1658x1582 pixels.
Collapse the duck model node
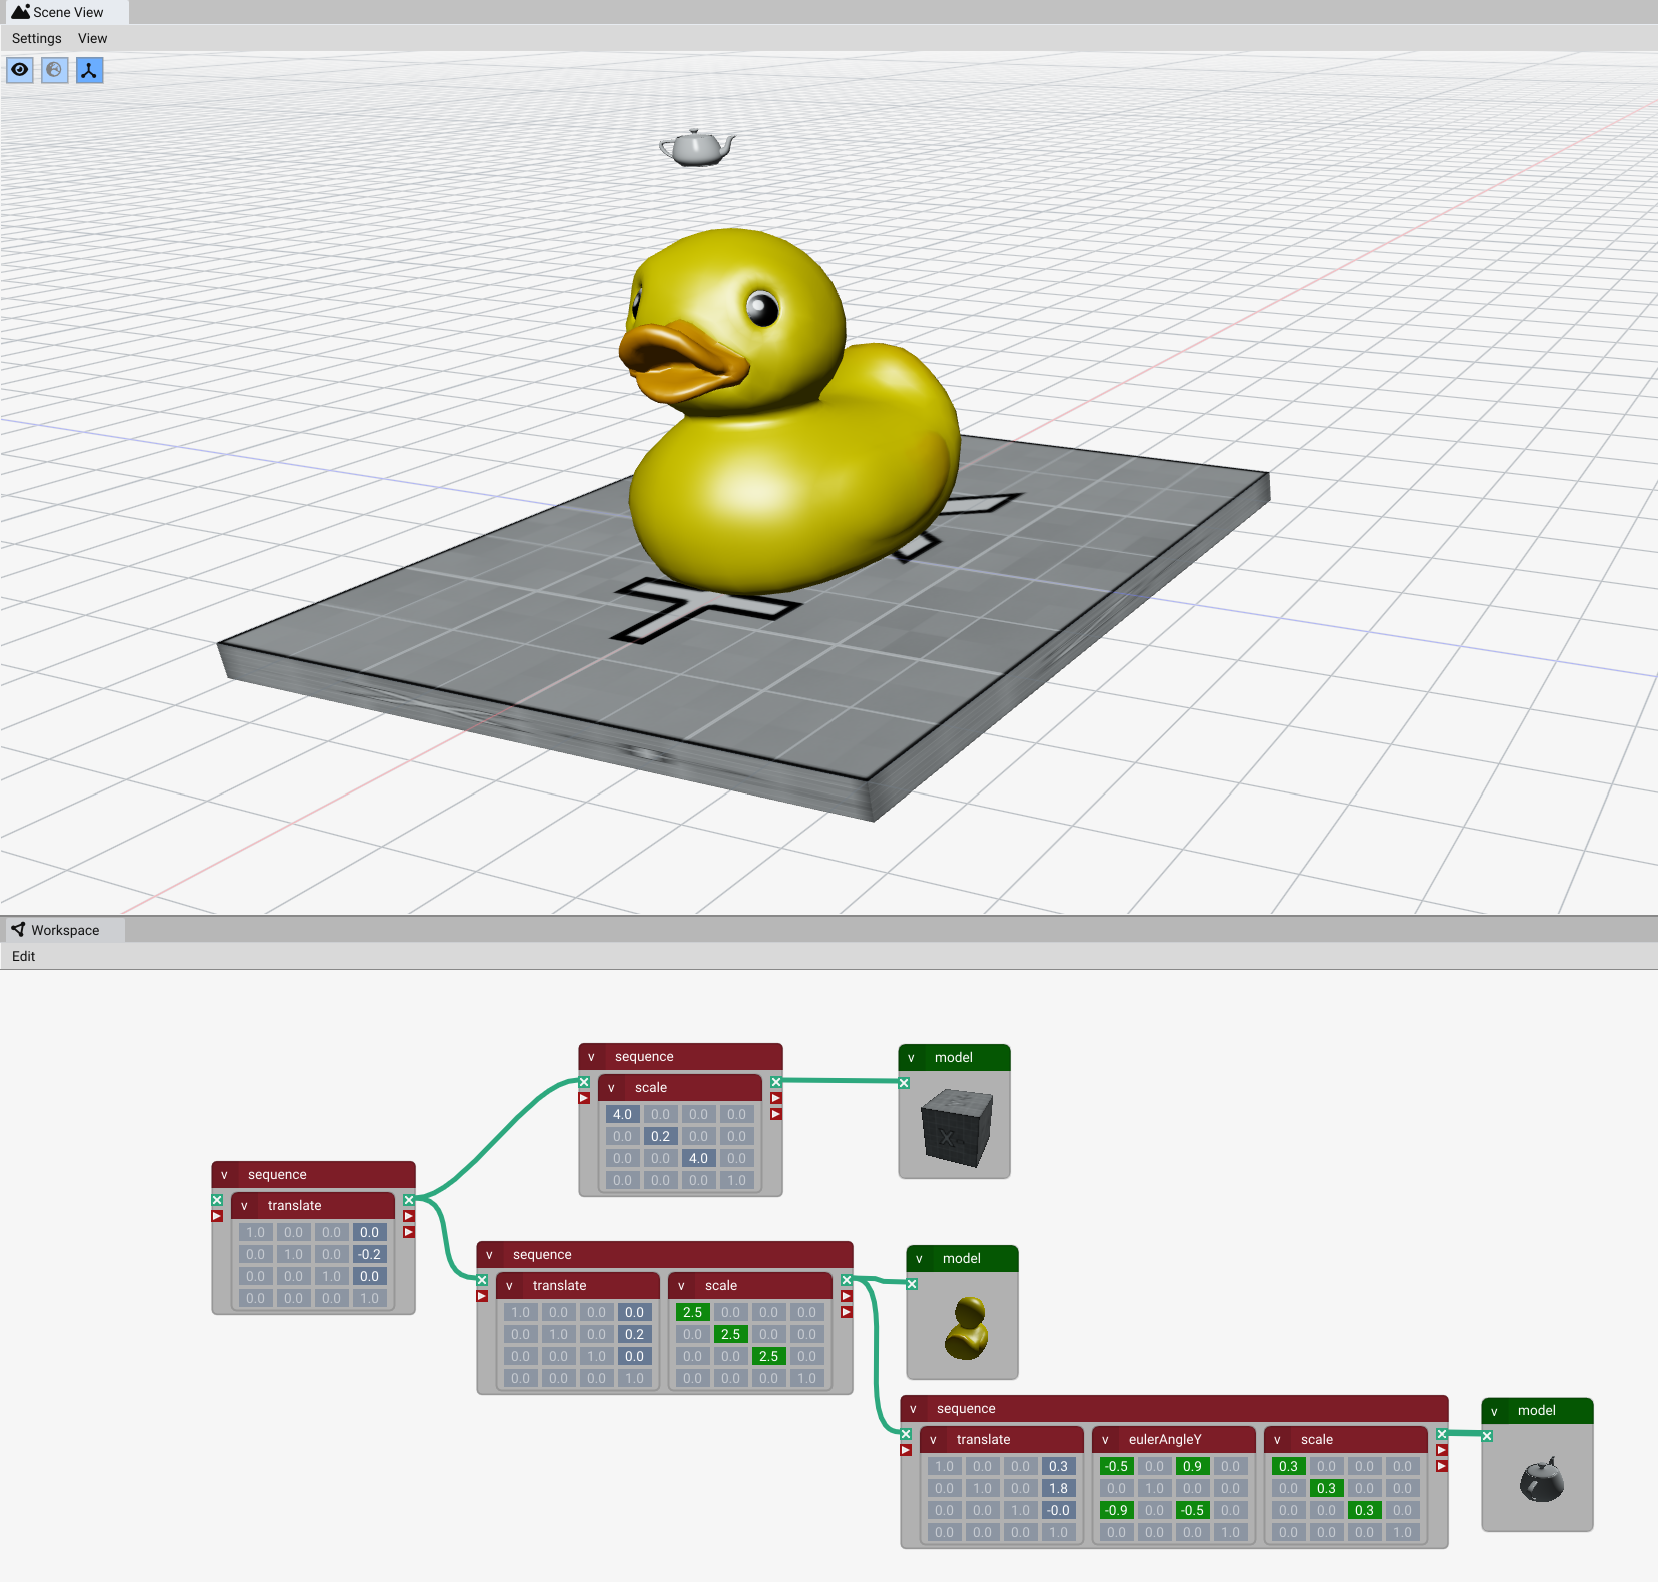[919, 1259]
